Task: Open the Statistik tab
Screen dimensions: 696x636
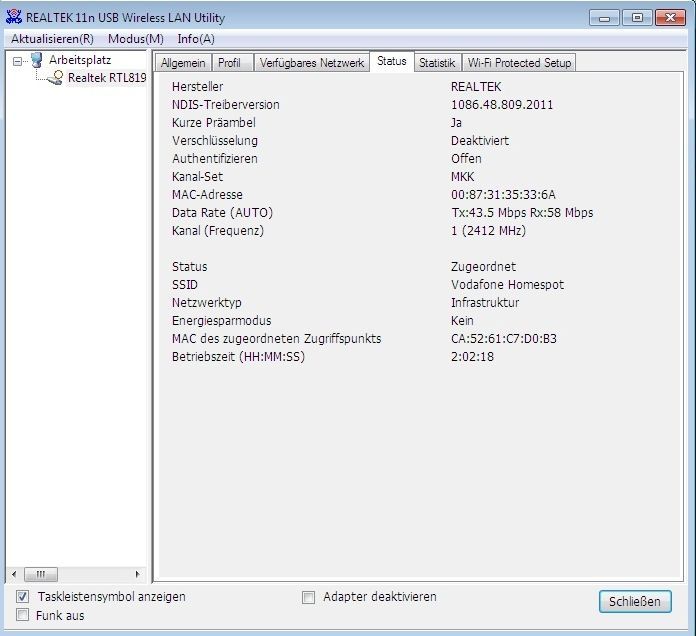Action: pyautogui.click(x=437, y=63)
